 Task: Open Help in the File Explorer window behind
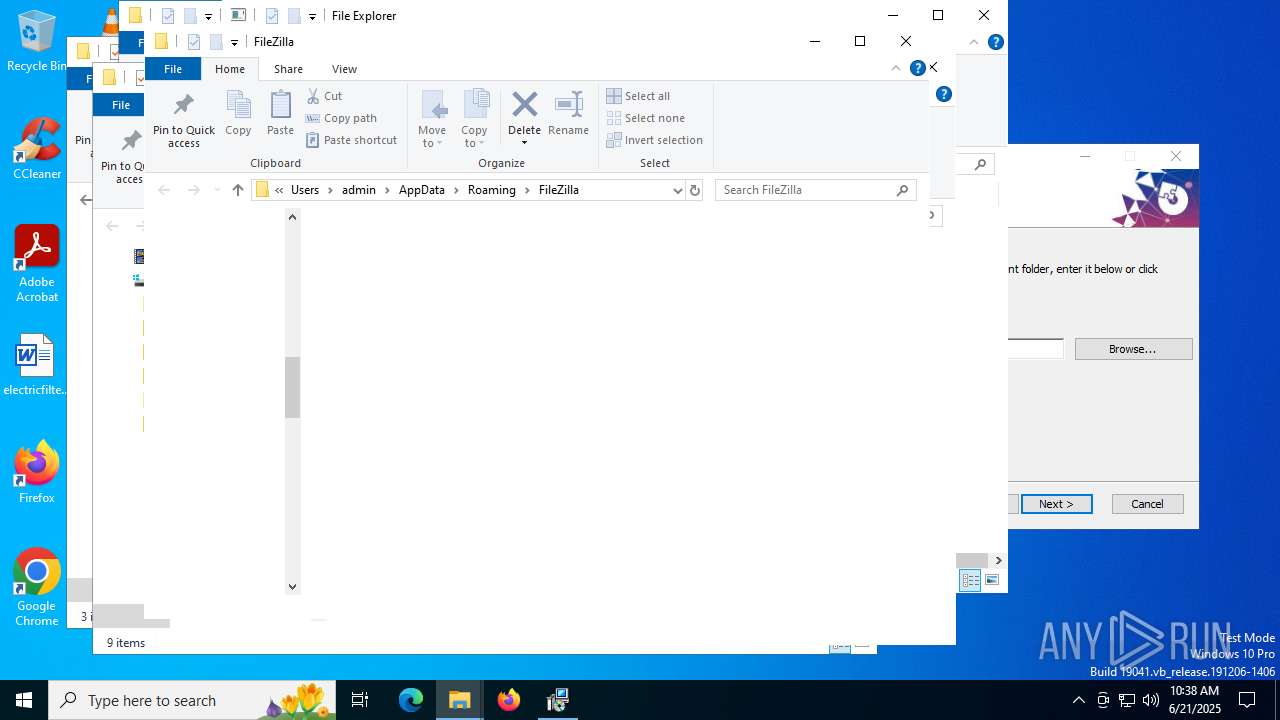click(x=996, y=42)
